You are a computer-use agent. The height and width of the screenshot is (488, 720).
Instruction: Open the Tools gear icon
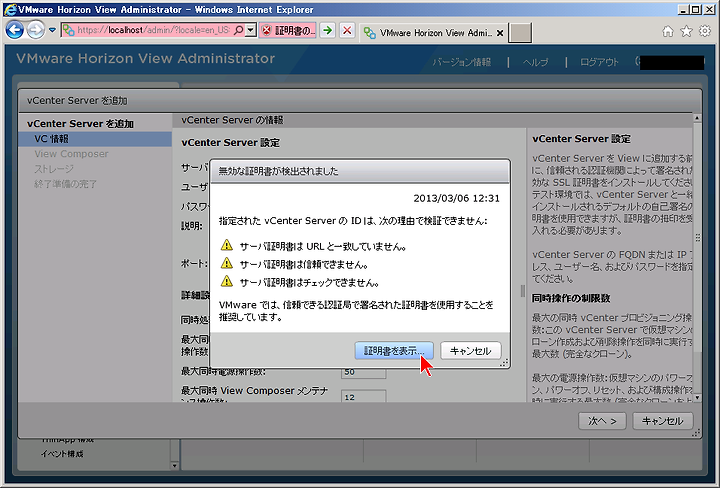(705, 31)
